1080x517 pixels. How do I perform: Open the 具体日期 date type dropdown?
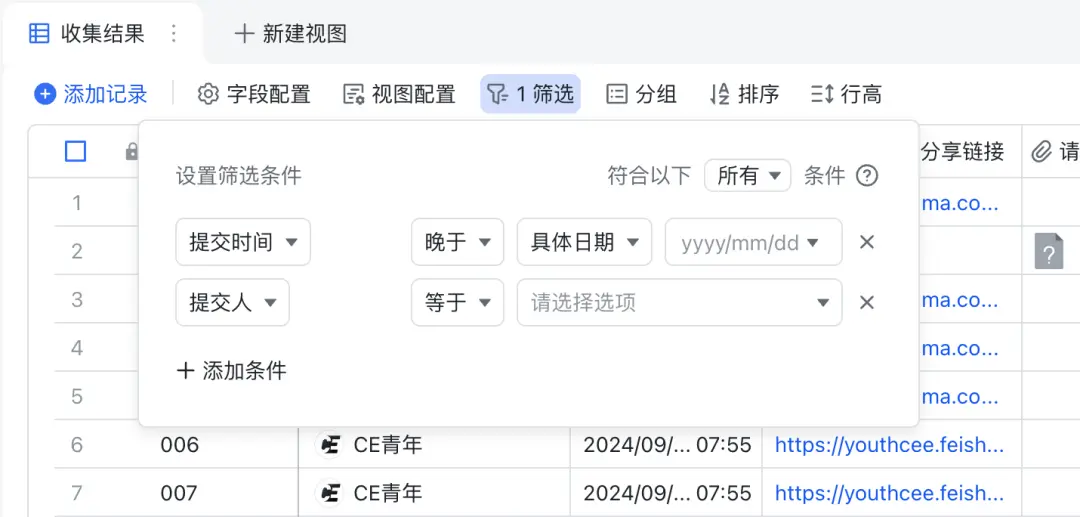584,242
